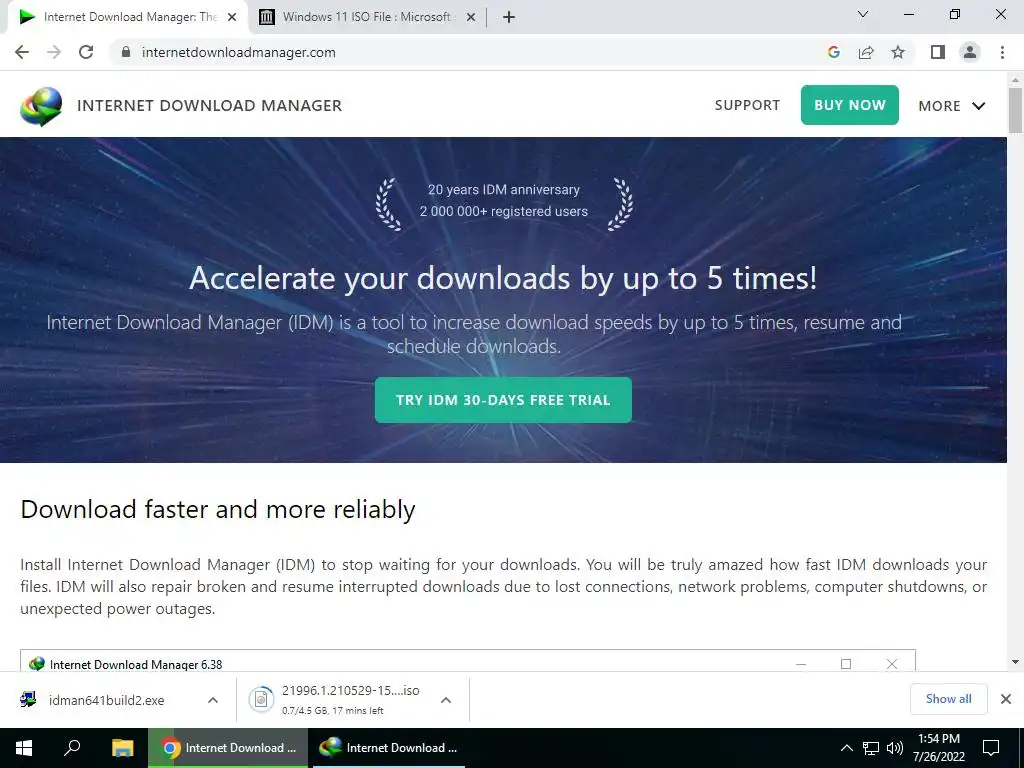This screenshot has width=1024, height=768.
Task: Open the taskbar clock and date
Action: [938, 748]
